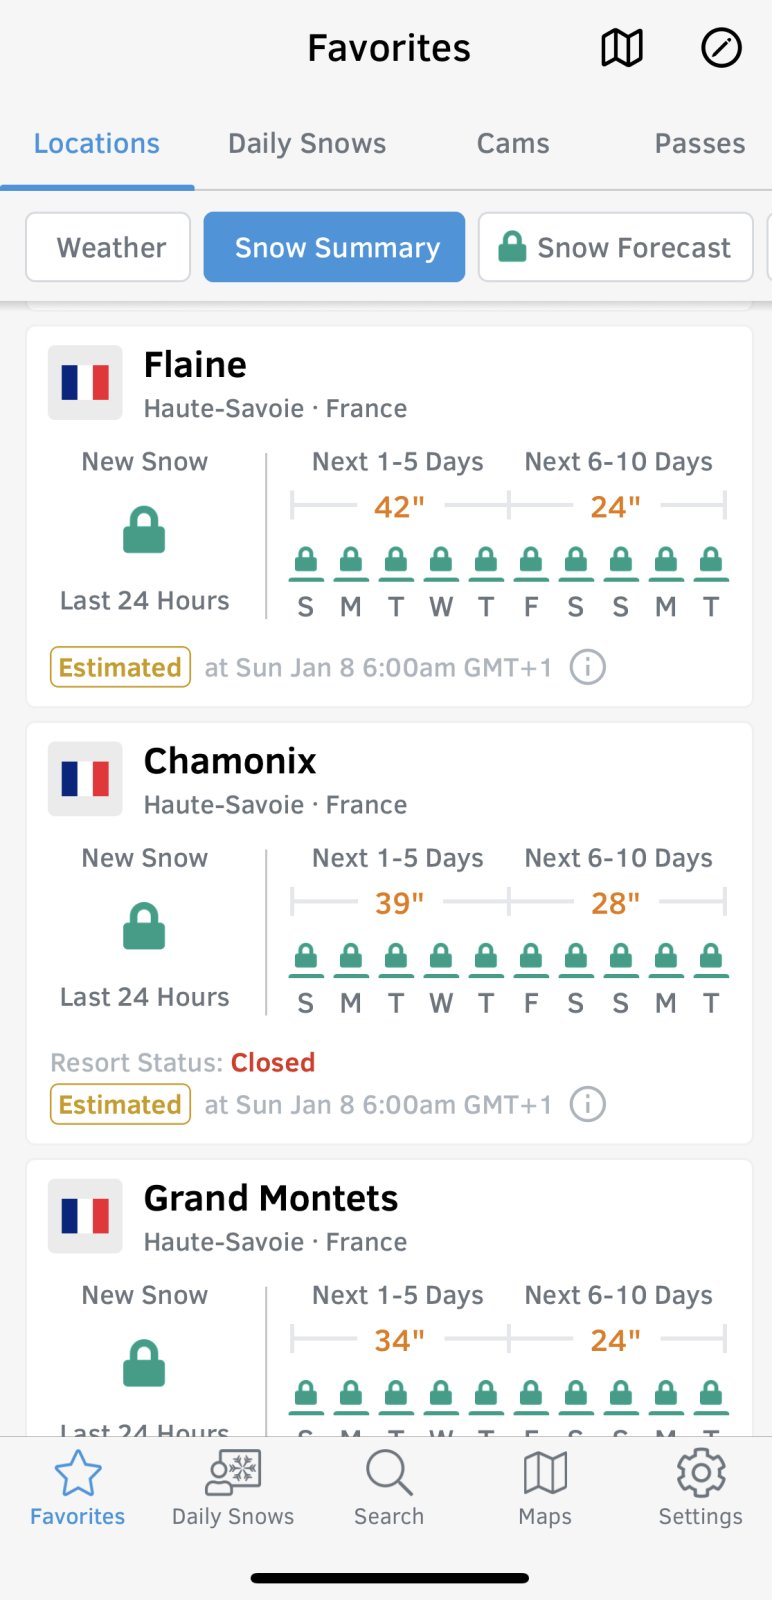Open Settings gear in bottom bar
Screen dimensions: 772x1600
click(x=700, y=1488)
